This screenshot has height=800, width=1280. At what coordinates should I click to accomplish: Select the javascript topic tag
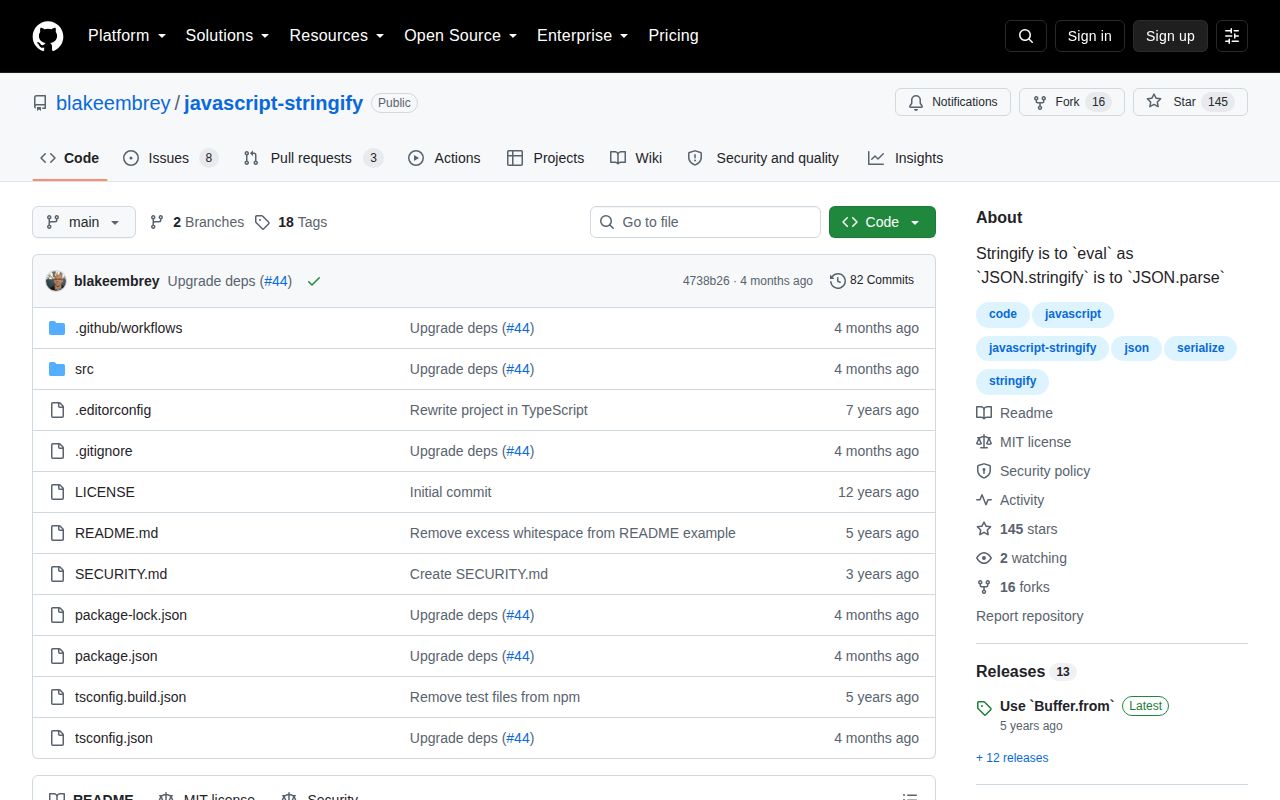click(x=1073, y=314)
